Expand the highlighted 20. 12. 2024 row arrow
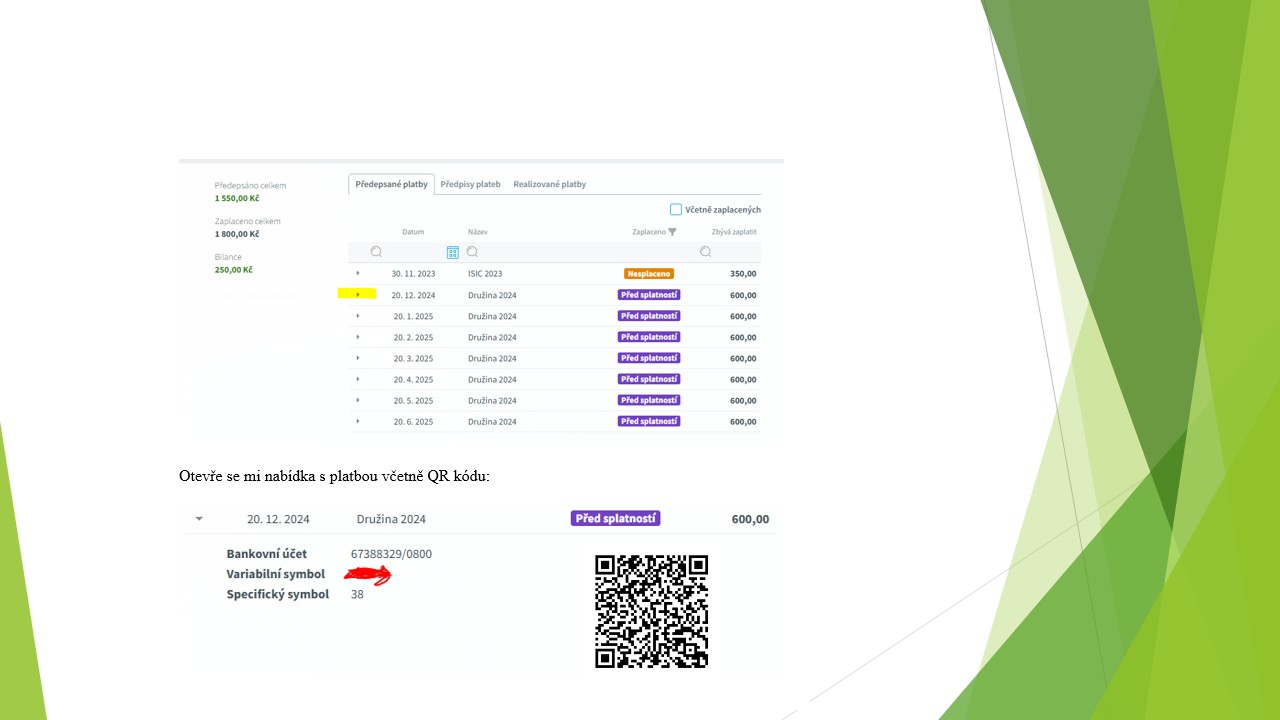1280x720 pixels. coord(358,294)
